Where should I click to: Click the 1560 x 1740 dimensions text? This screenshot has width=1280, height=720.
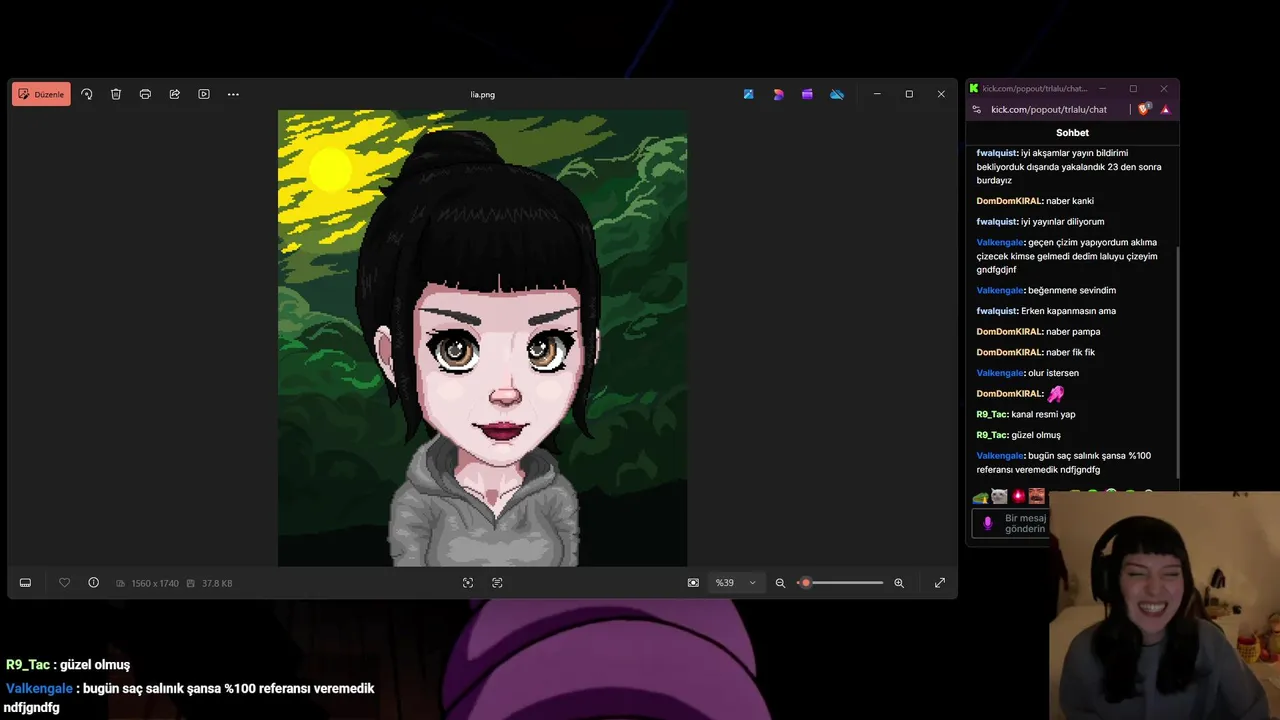(154, 583)
